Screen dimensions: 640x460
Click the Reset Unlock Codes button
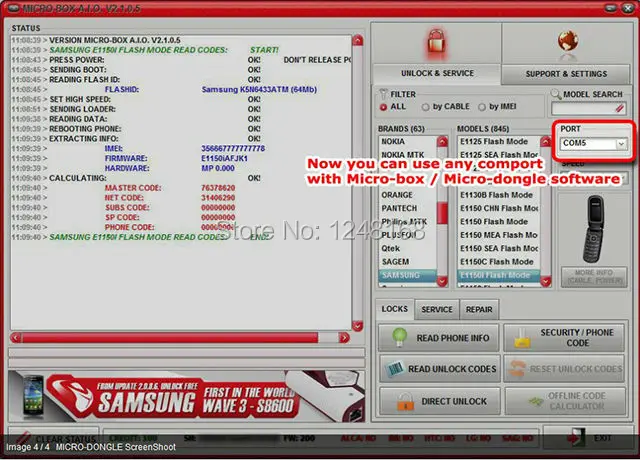(x=564, y=369)
